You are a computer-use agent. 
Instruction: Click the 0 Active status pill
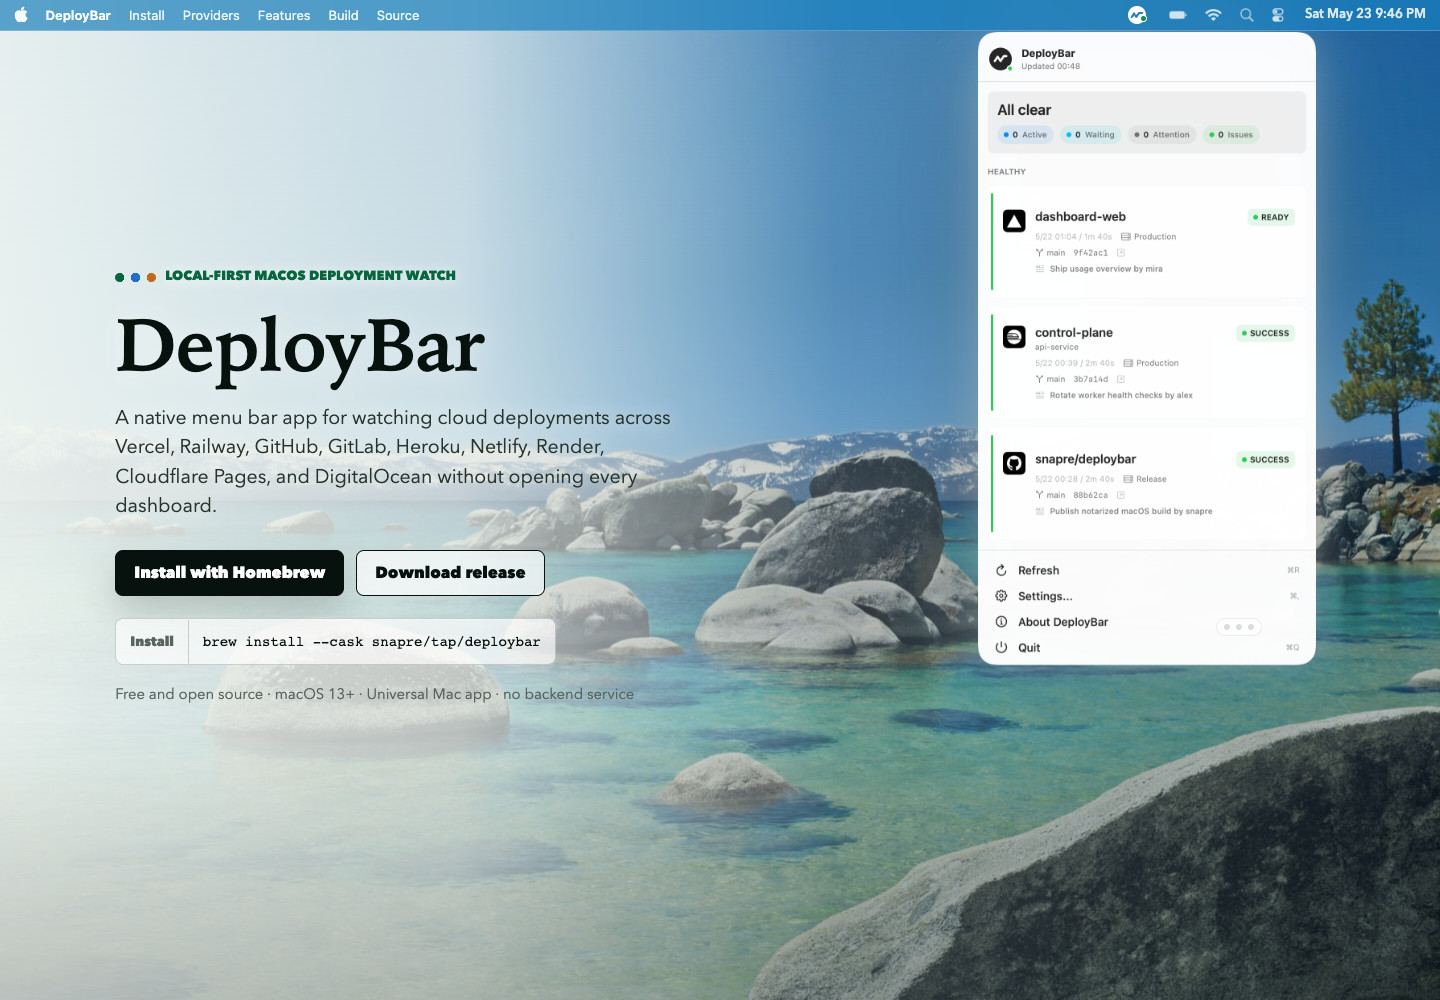coord(1025,135)
